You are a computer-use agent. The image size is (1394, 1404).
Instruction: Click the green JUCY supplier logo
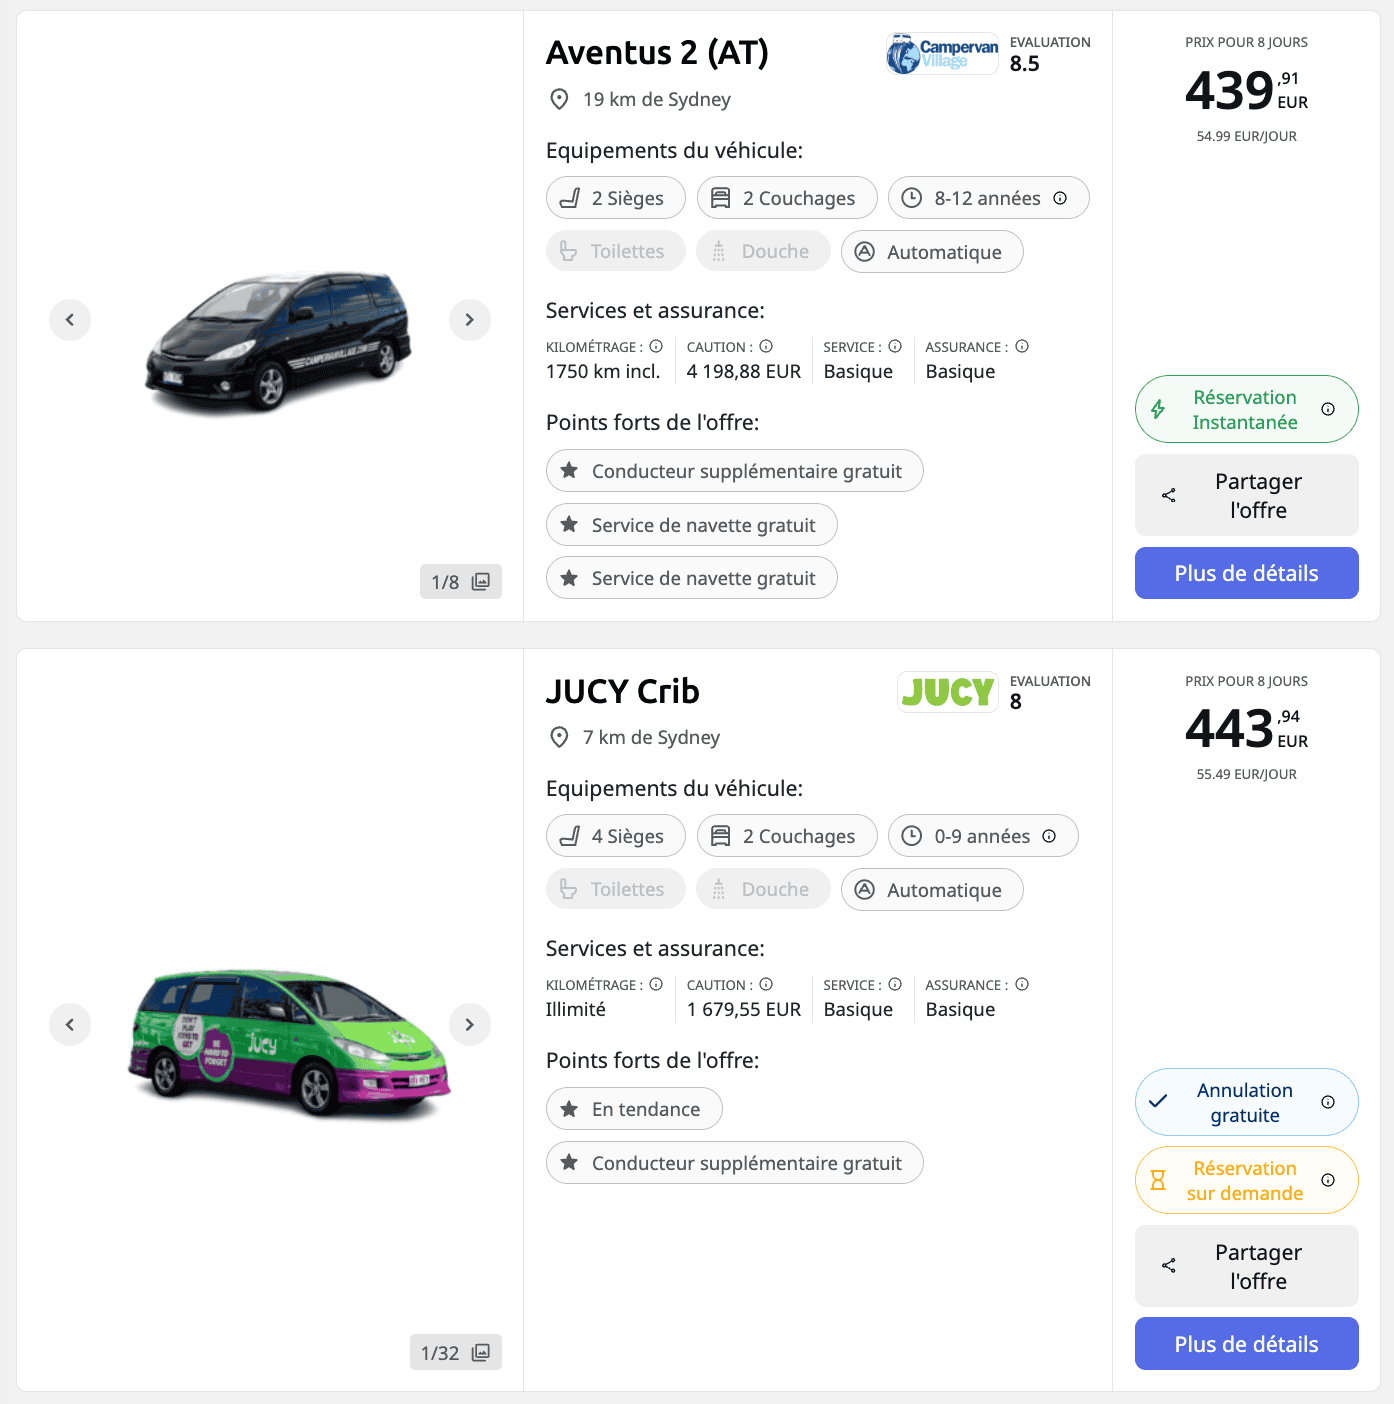point(947,692)
